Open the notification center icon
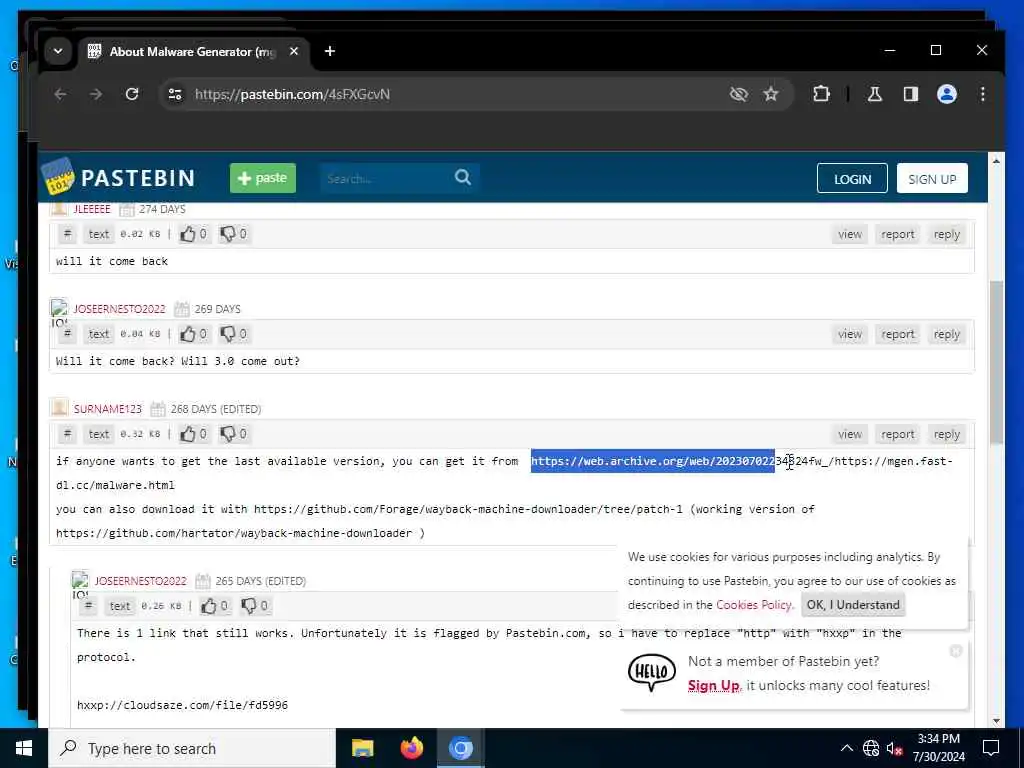1024x768 pixels. 991,748
